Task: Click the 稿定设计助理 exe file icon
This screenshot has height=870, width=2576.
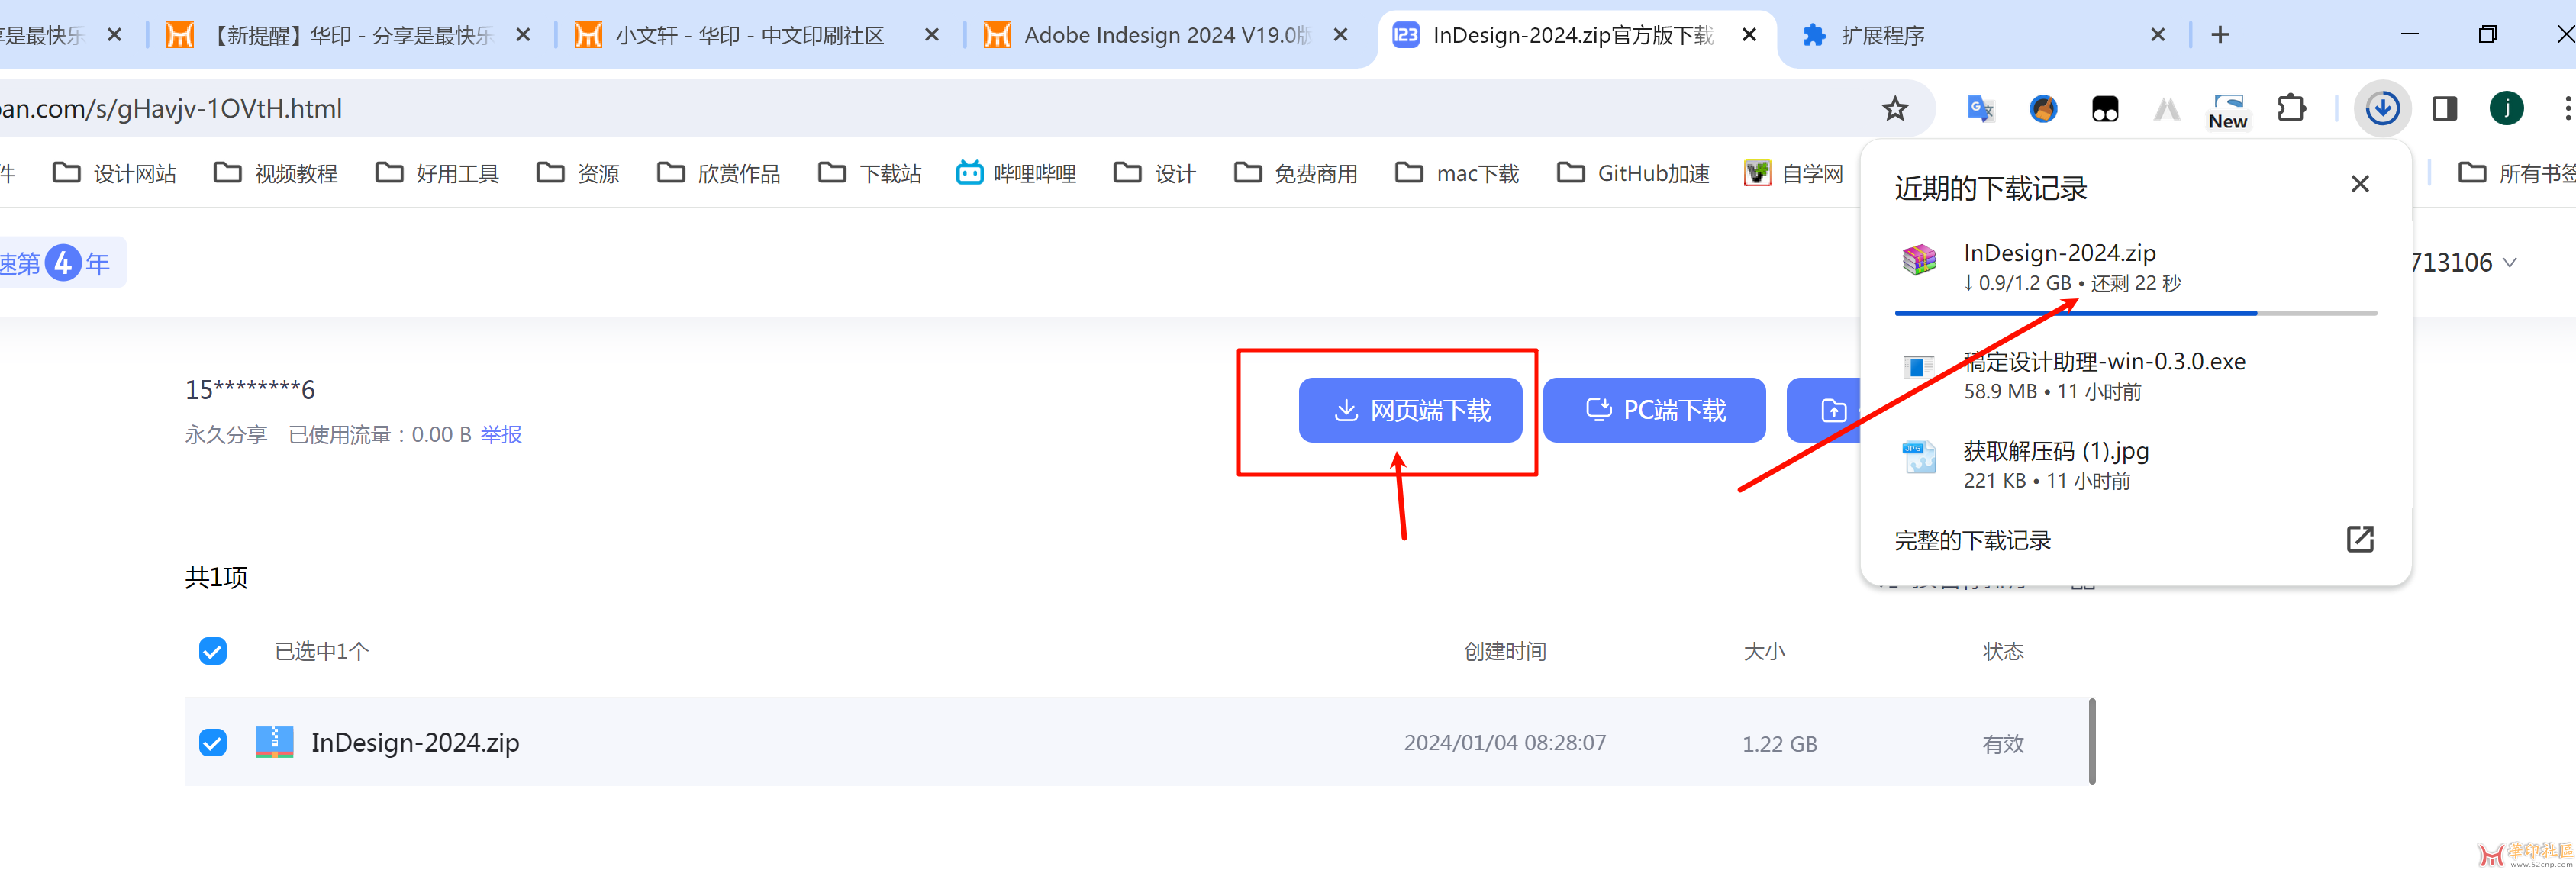Action: click(x=1919, y=367)
